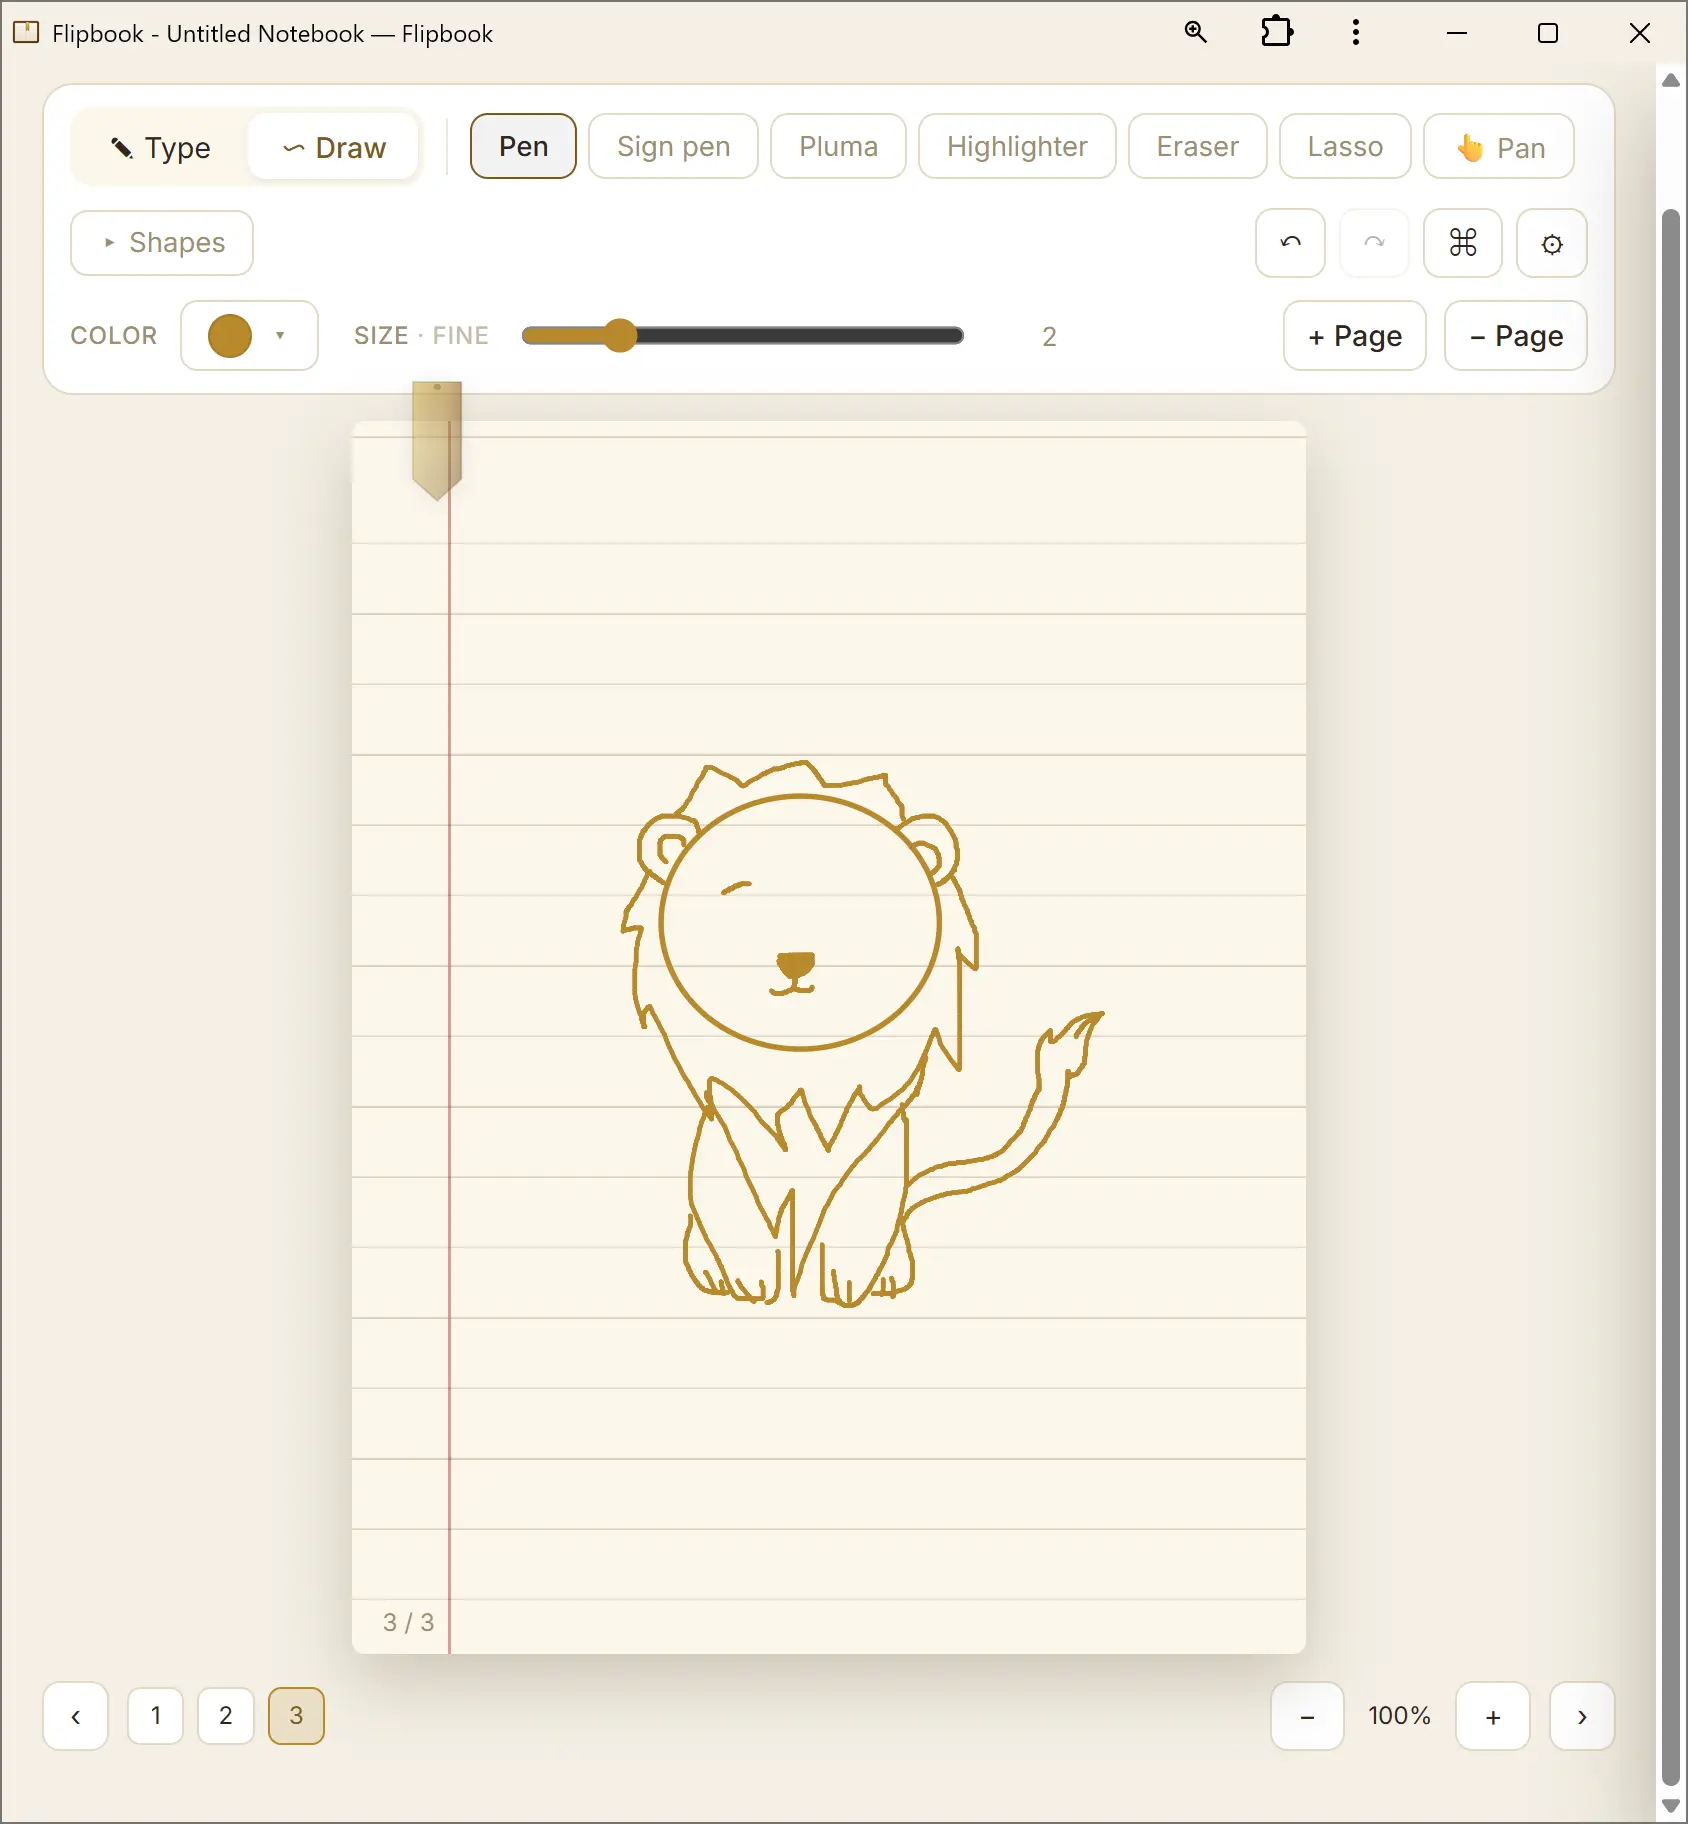
Task: Select the Pen tool
Action: (x=523, y=146)
